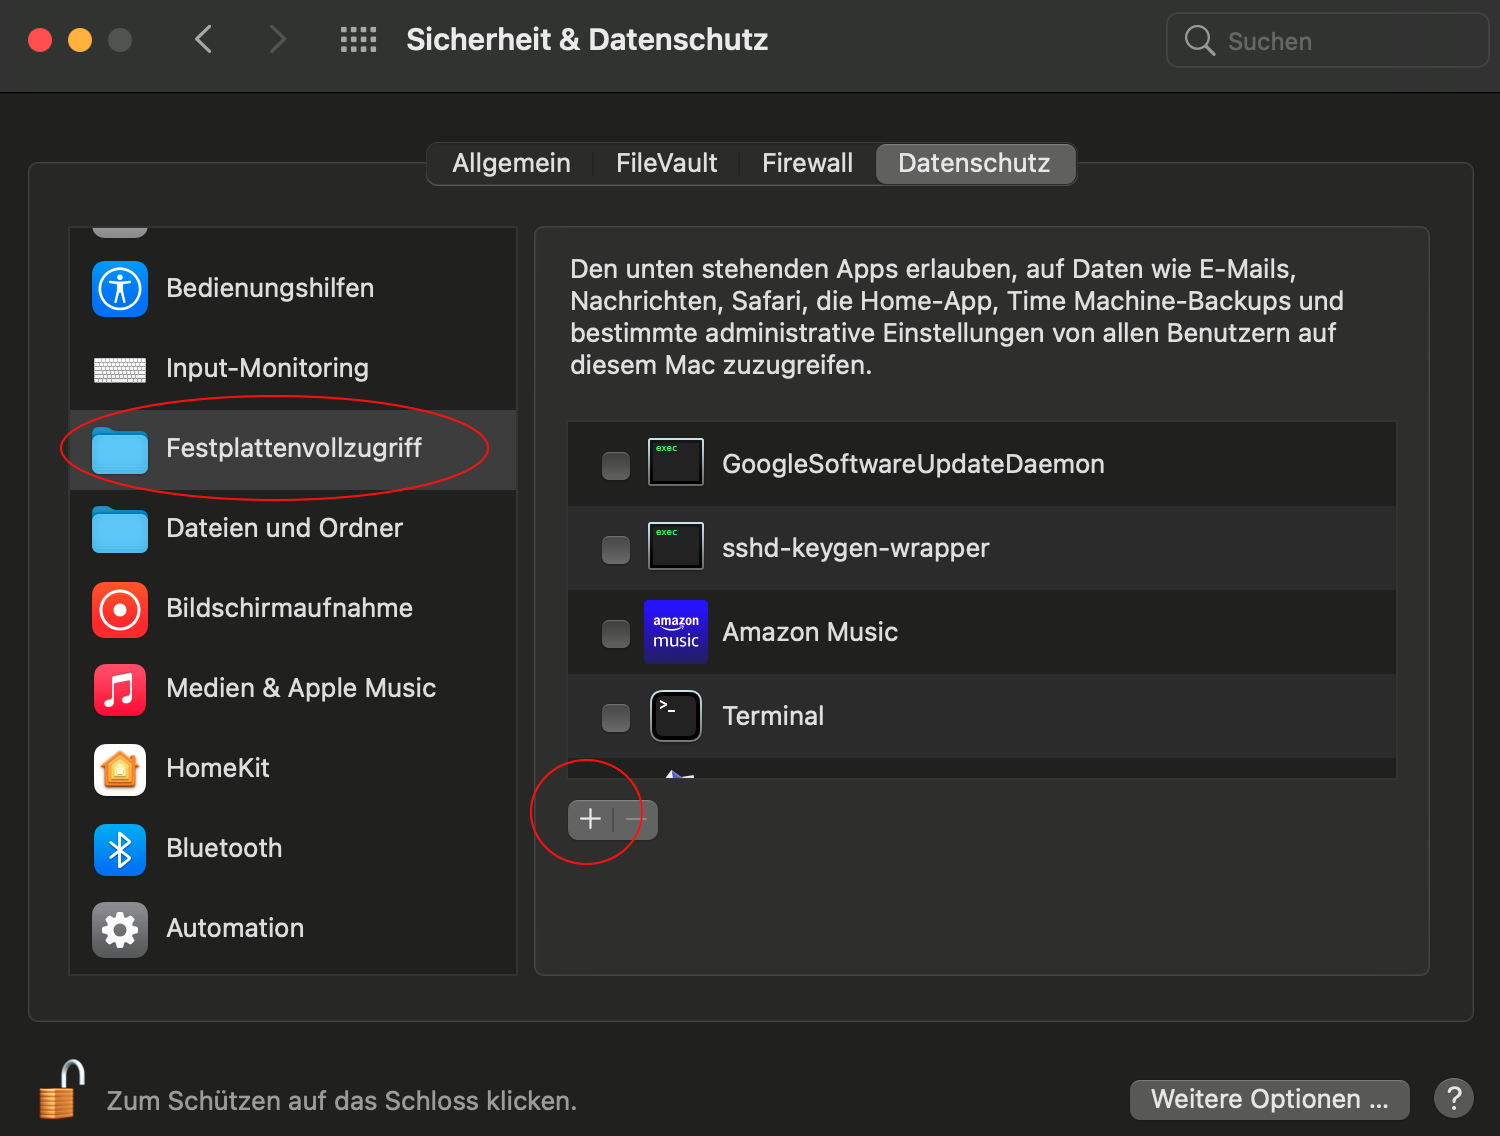Open Bildschirmaufnahme via its red record icon
Screen dimensions: 1500x1136
[x=120, y=609]
